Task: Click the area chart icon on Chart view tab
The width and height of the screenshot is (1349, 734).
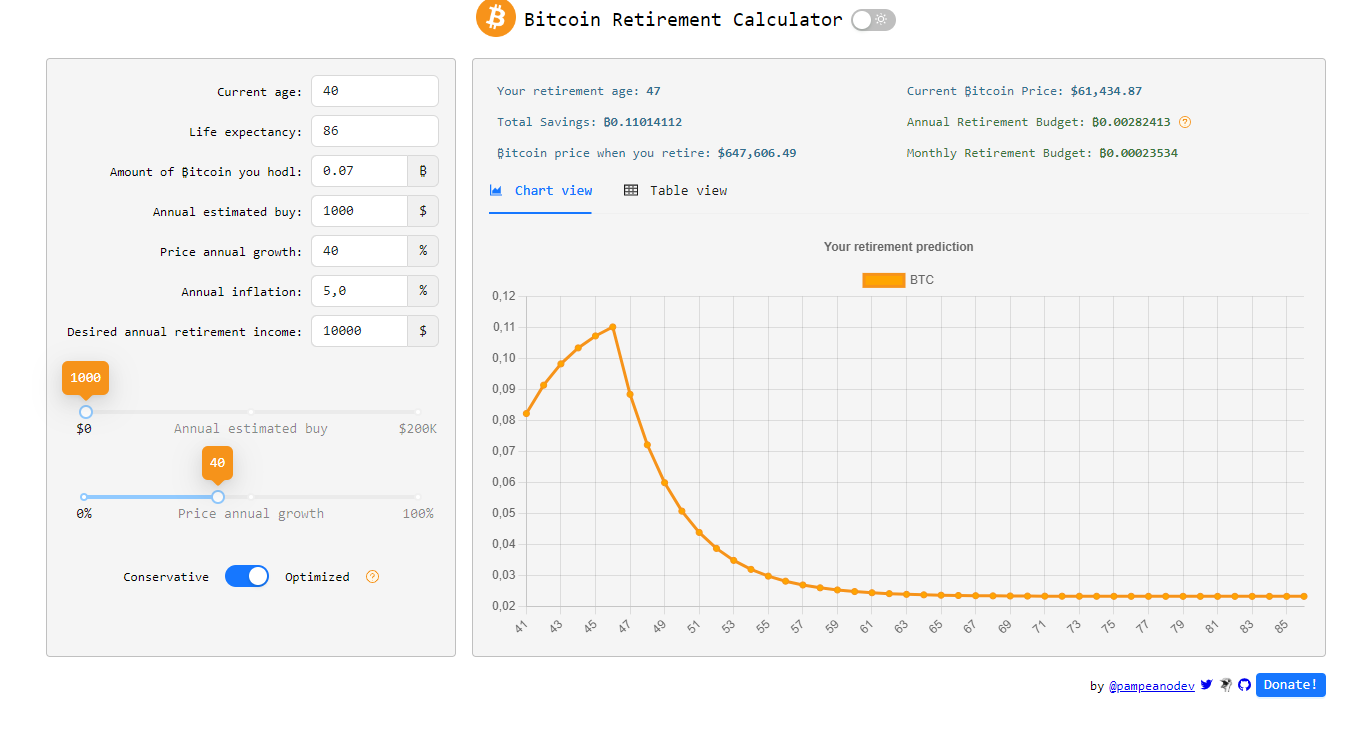Action: (x=496, y=191)
